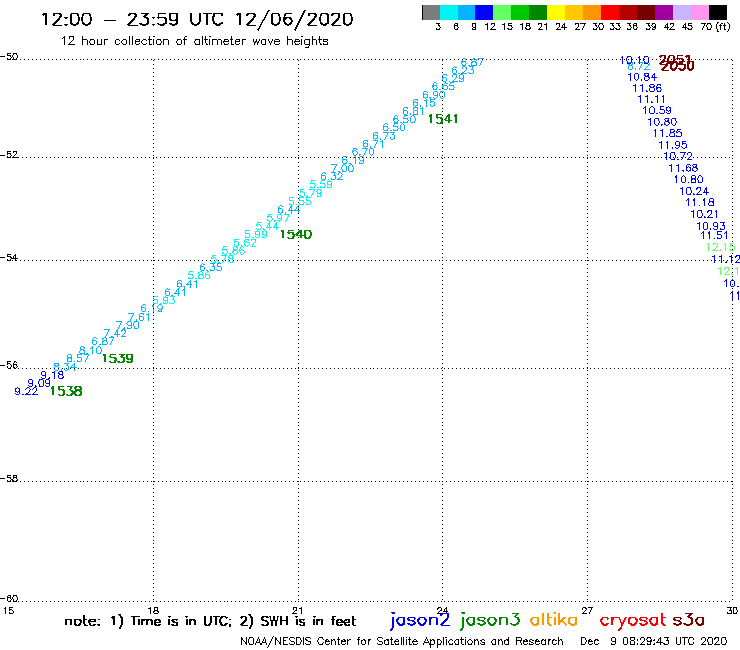
Task: Click pass number 1540
Action: tap(296, 235)
